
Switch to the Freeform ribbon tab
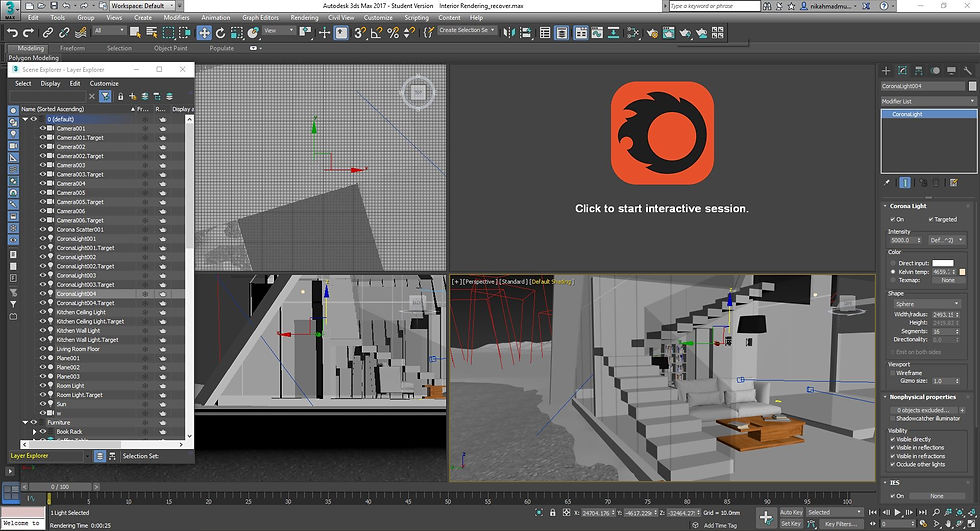click(72, 48)
